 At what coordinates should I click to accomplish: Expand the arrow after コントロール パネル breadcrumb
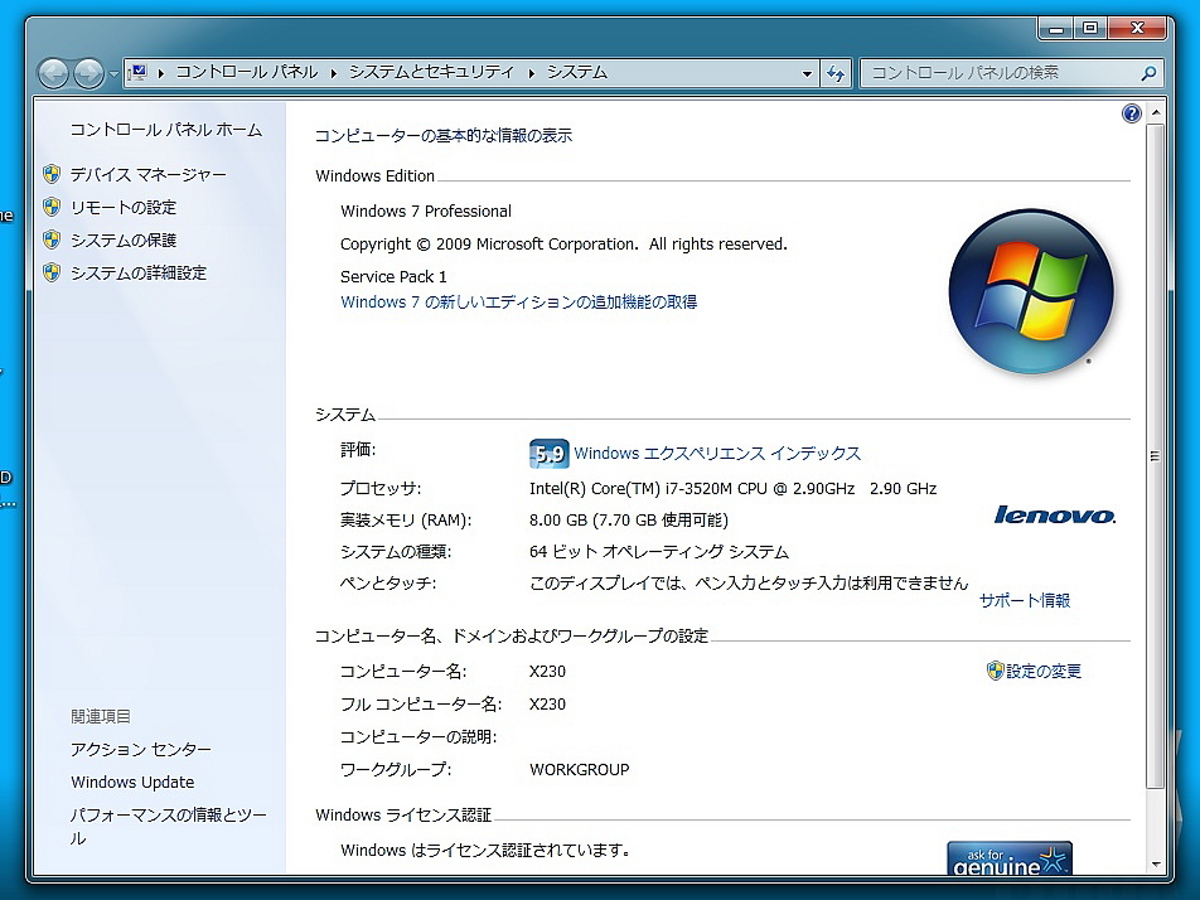tap(333, 72)
